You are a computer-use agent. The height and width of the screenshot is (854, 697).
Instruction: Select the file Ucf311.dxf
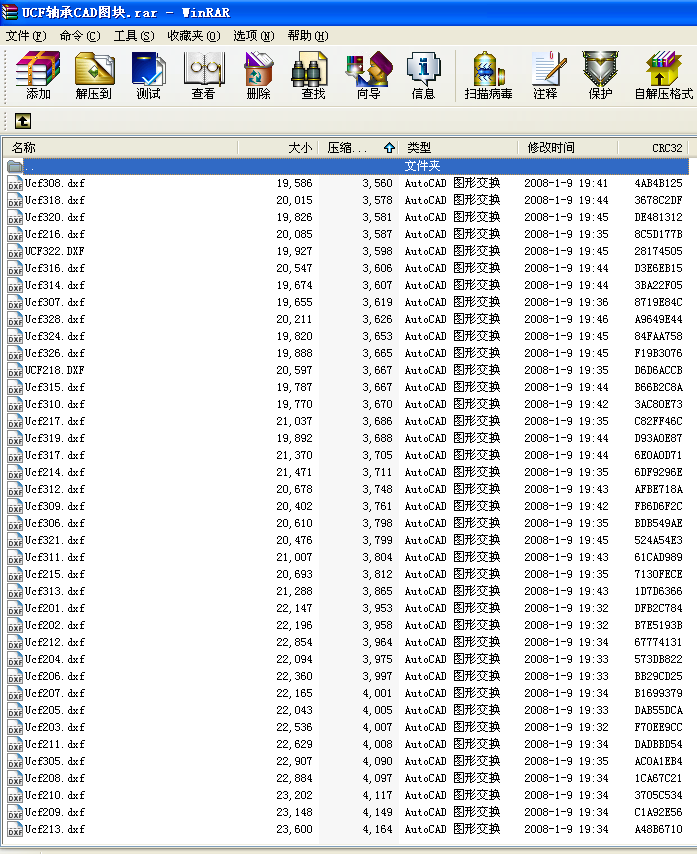[x=55, y=557]
